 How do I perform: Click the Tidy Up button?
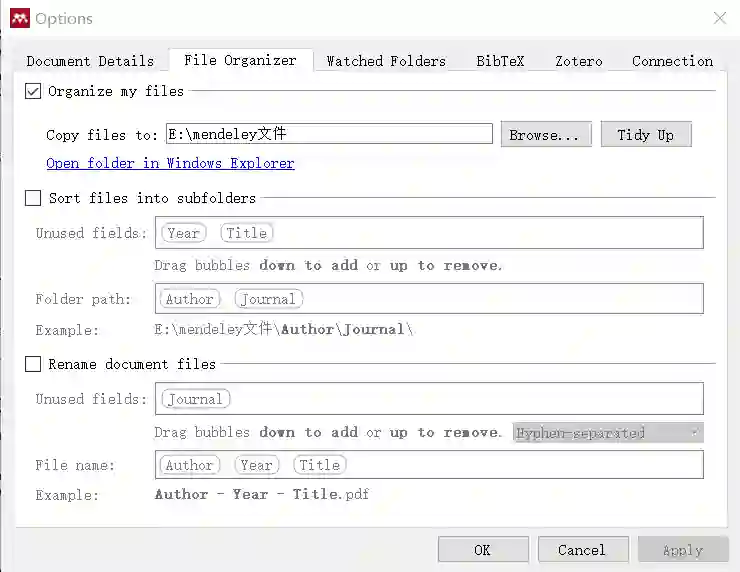[646, 135]
